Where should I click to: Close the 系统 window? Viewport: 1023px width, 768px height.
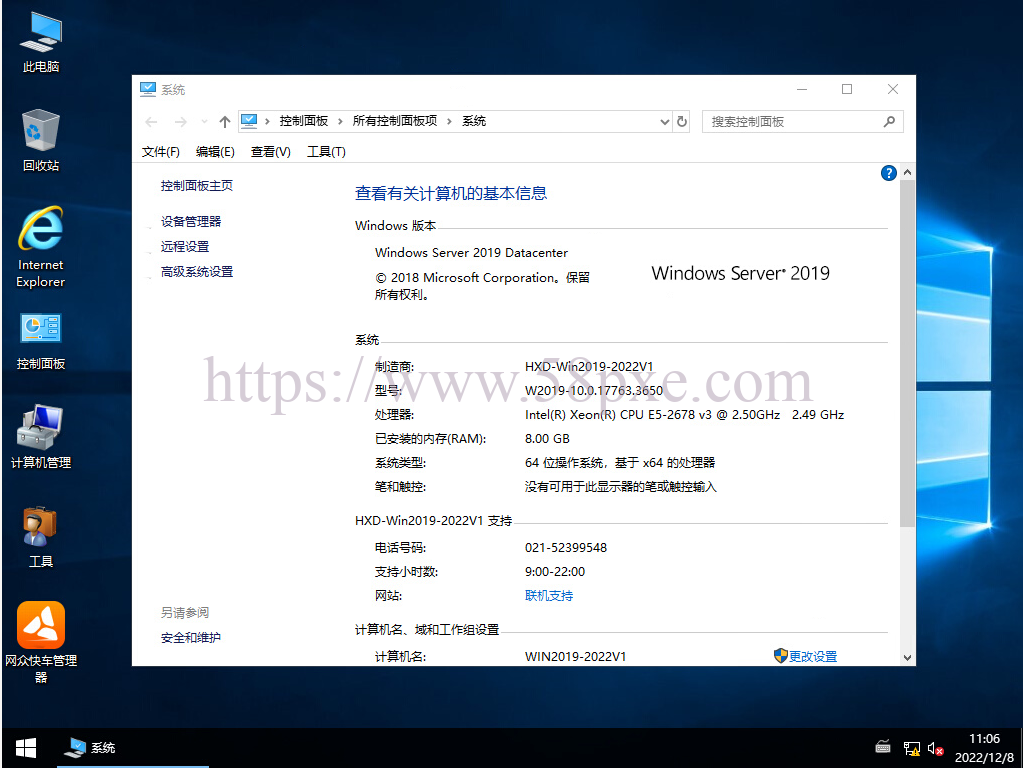point(893,89)
